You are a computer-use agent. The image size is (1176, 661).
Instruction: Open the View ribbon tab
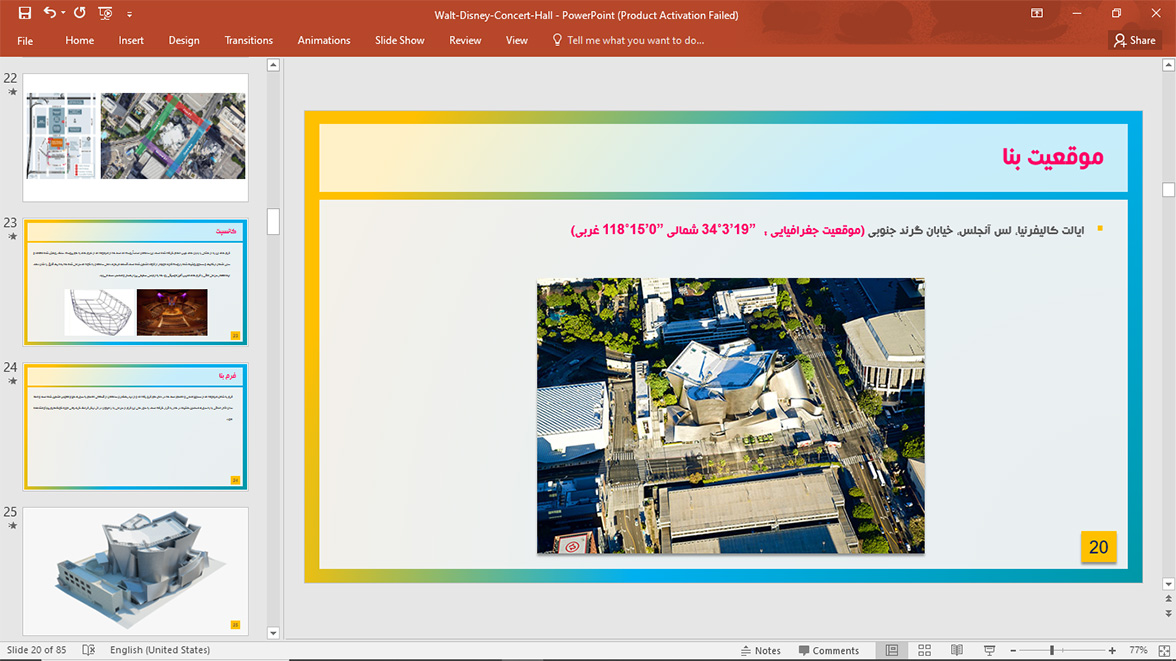[x=517, y=41]
